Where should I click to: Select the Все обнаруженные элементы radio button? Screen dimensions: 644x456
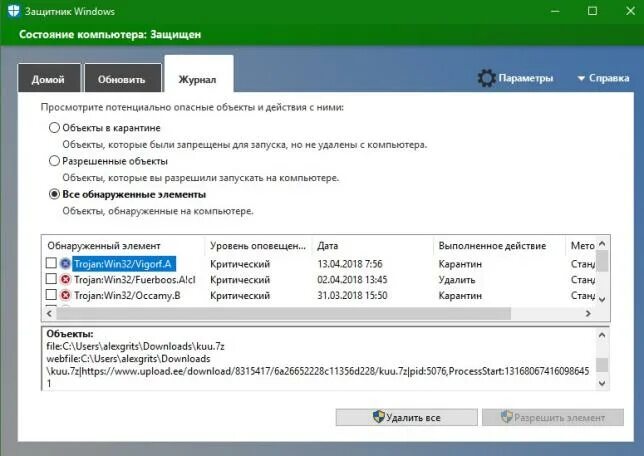click(x=54, y=194)
